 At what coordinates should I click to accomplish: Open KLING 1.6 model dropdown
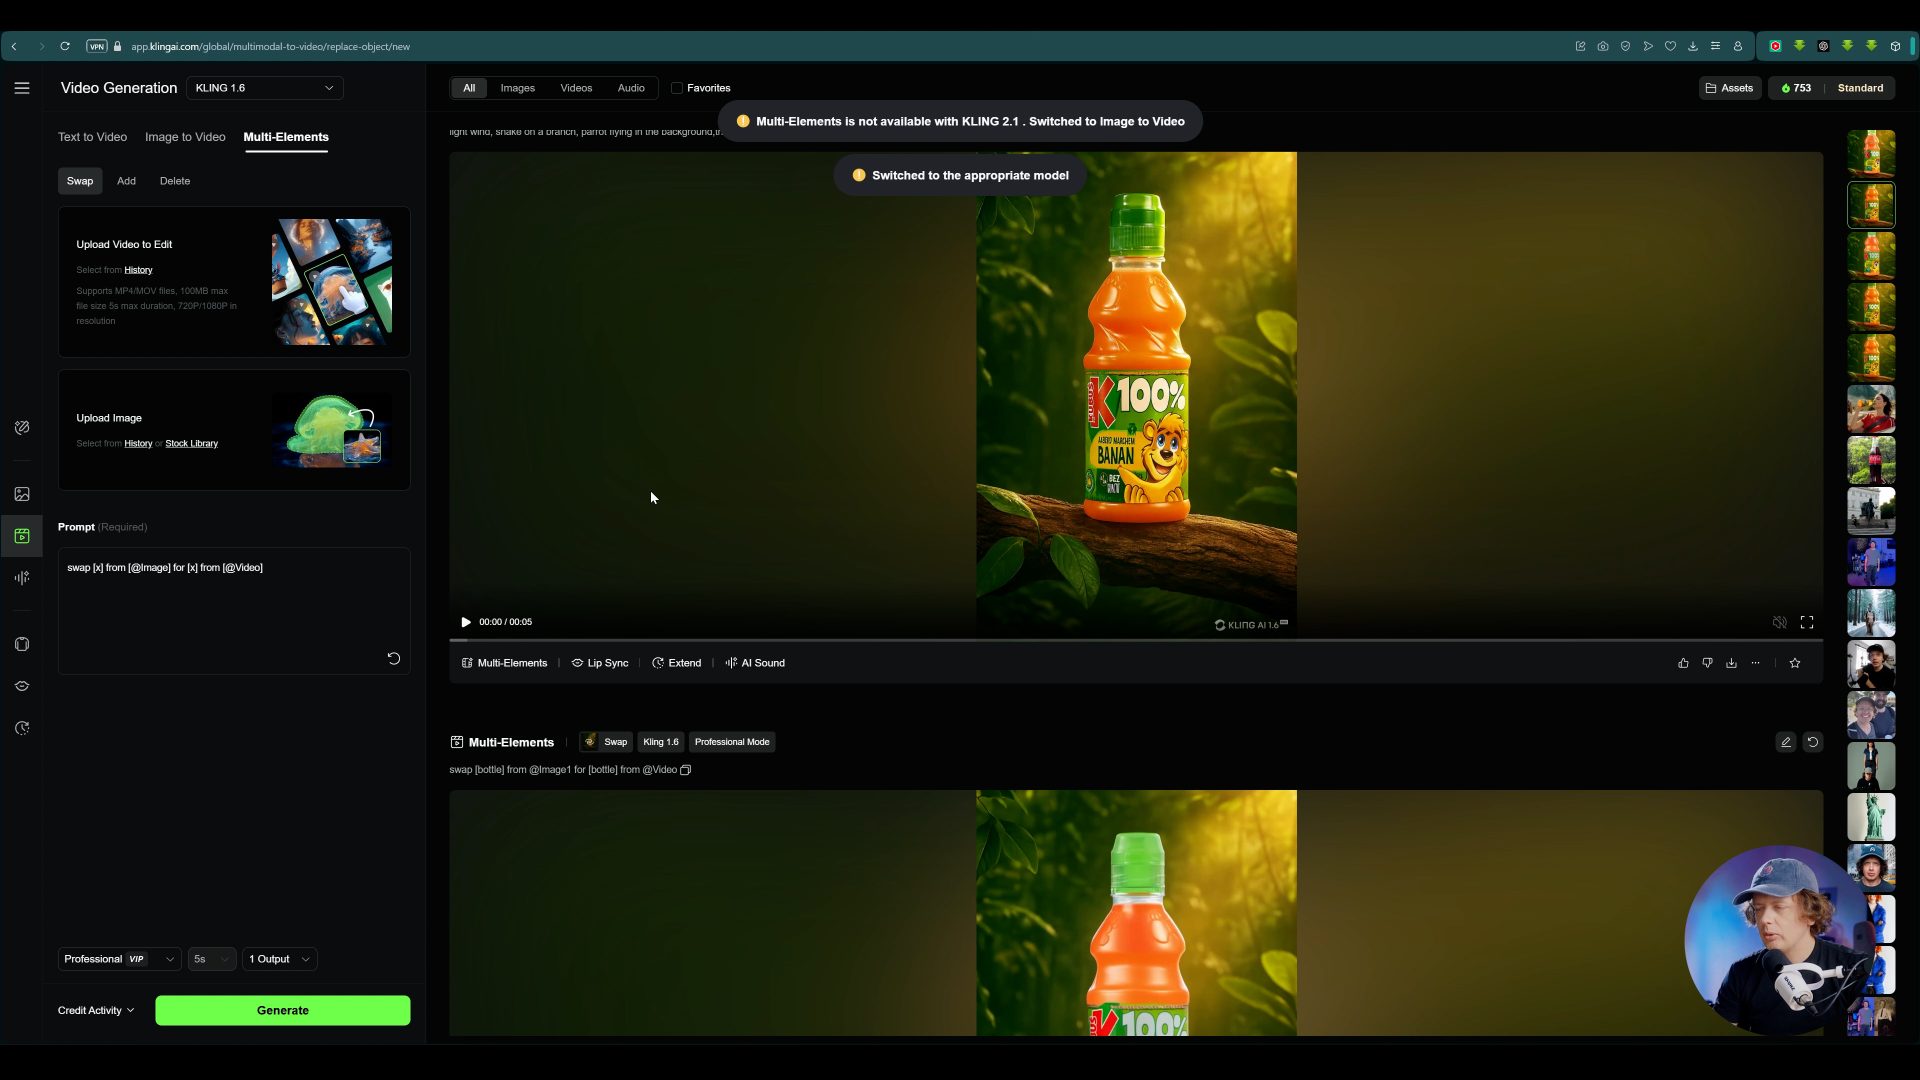[x=265, y=88]
